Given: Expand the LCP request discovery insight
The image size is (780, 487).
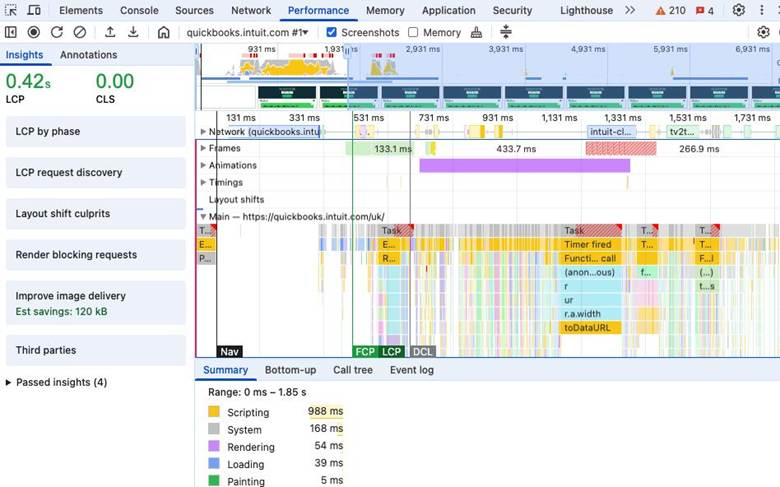Looking at the screenshot, I should (x=96, y=172).
